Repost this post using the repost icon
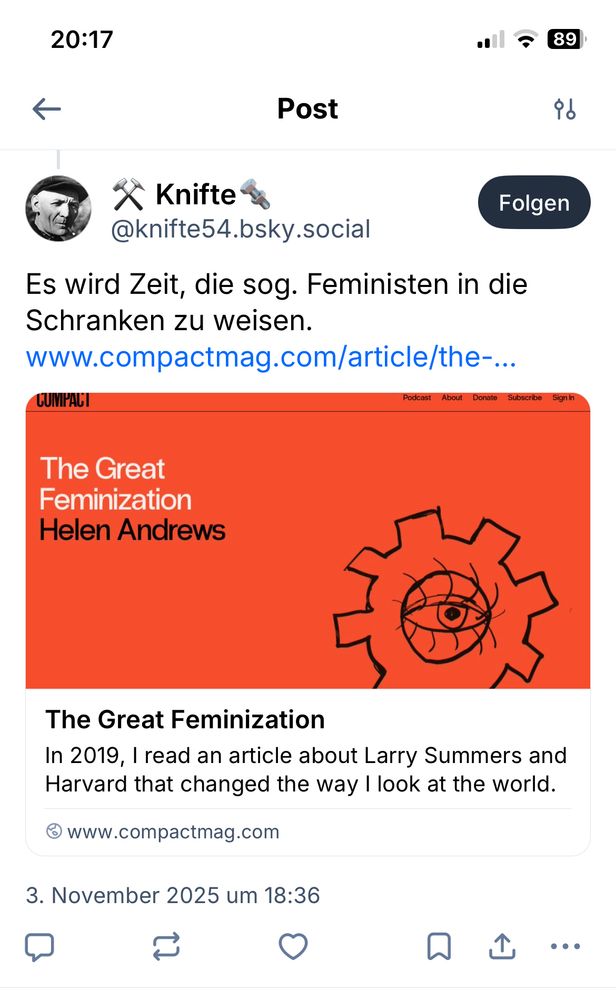This screenshot has height=1000, width=616. pos(166,945)
